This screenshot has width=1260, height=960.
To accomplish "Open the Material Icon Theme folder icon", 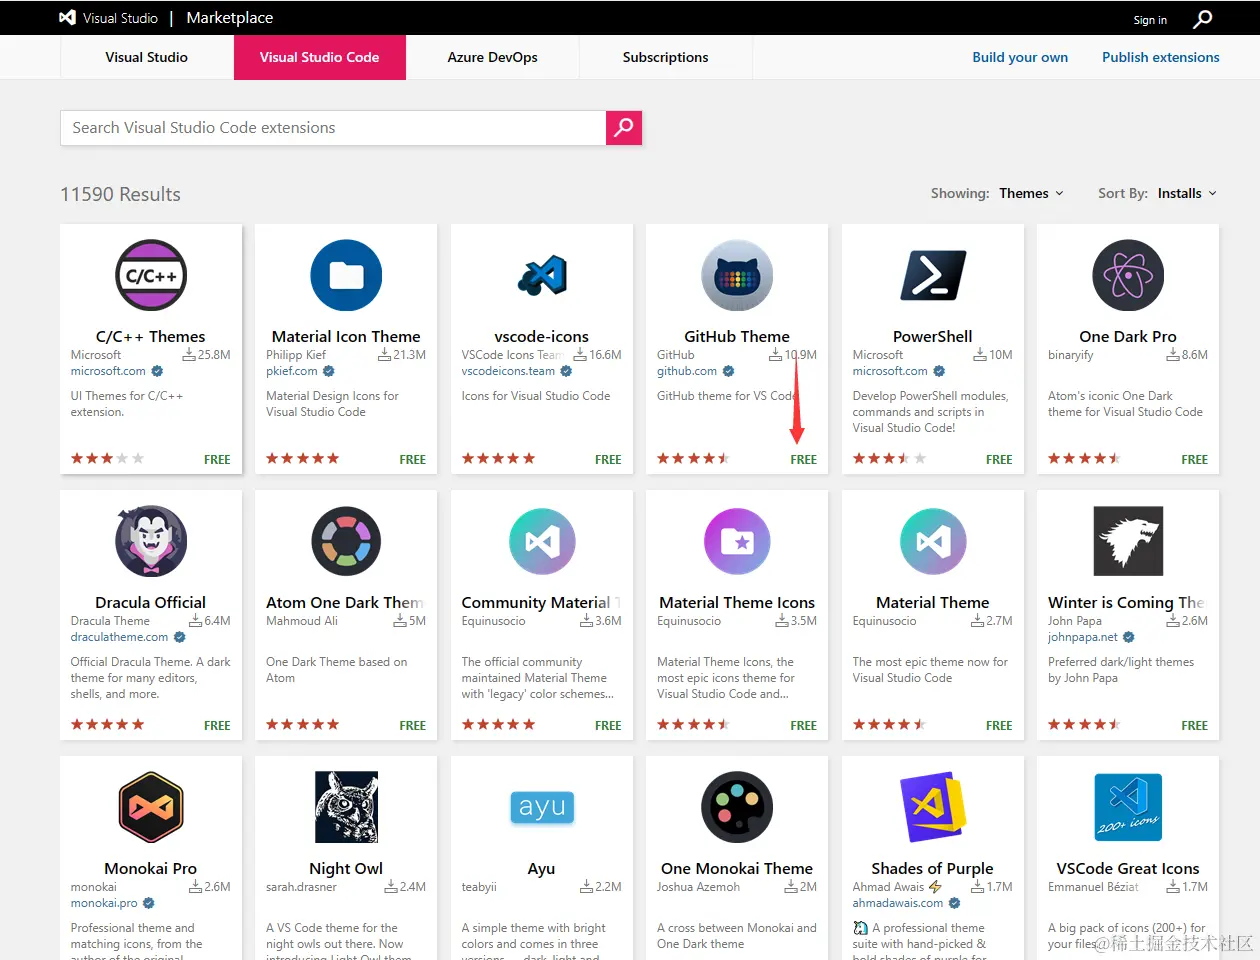I will 346,275.
